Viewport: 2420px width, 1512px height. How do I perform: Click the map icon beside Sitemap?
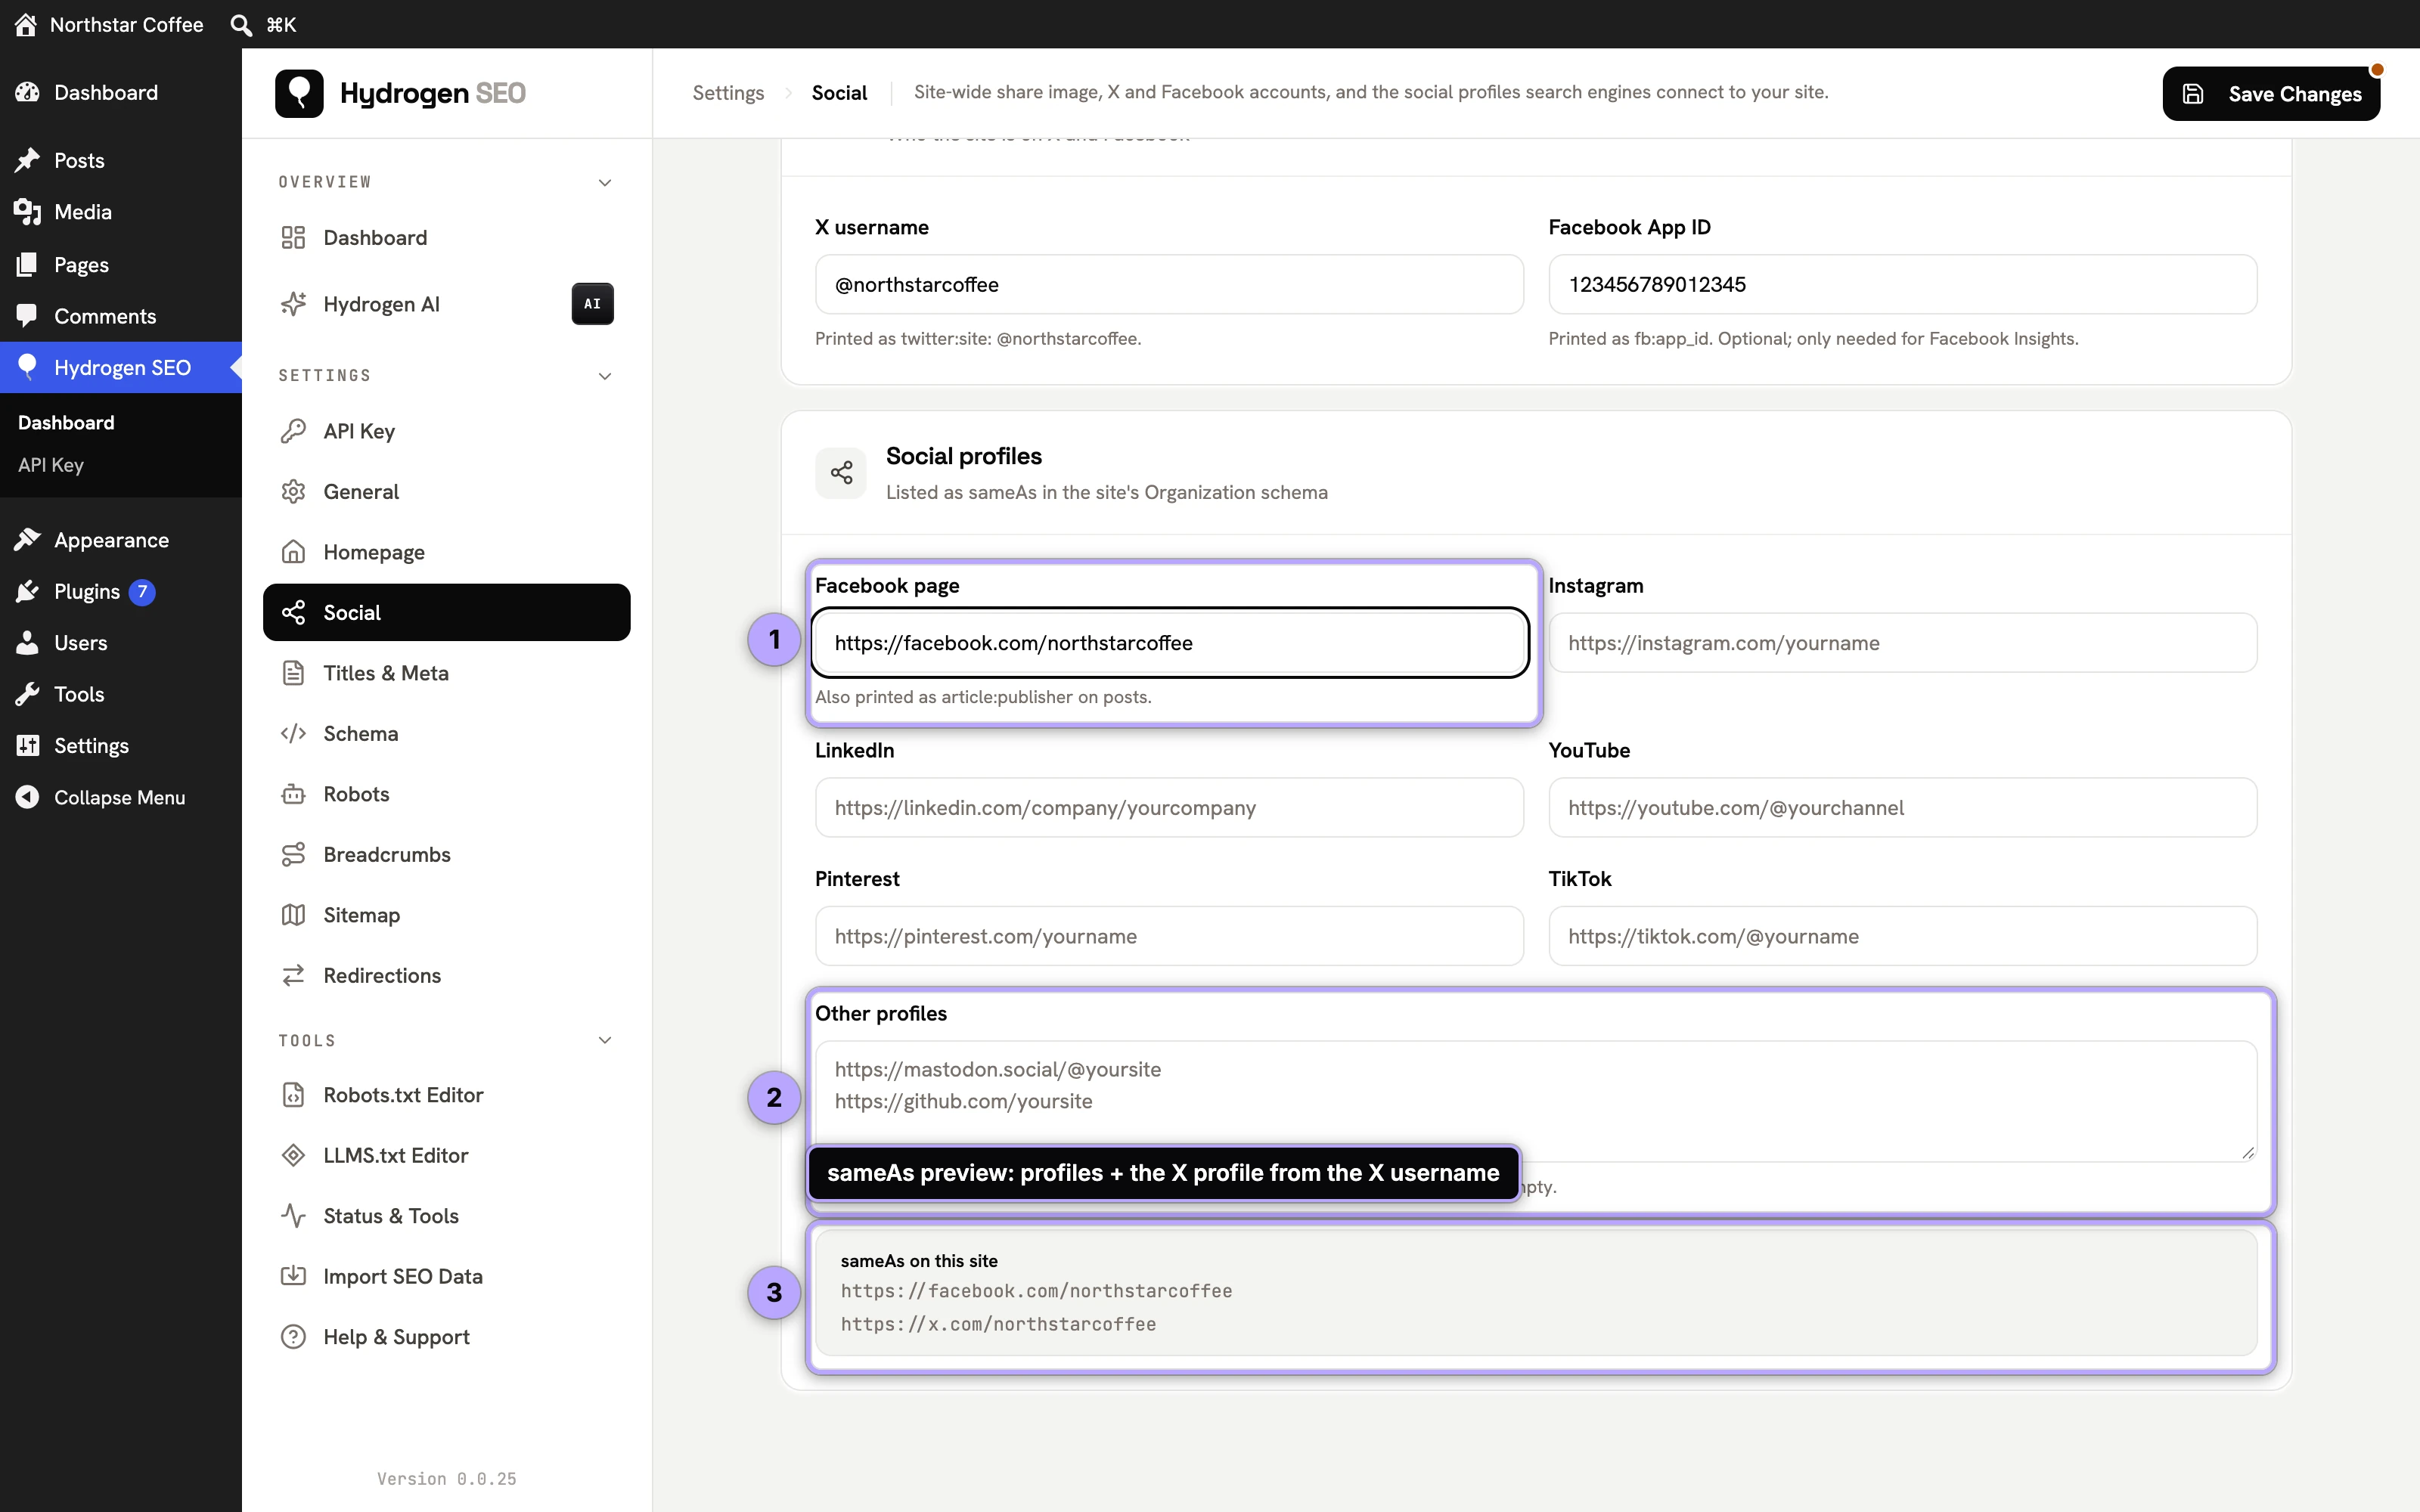(293, 915)
